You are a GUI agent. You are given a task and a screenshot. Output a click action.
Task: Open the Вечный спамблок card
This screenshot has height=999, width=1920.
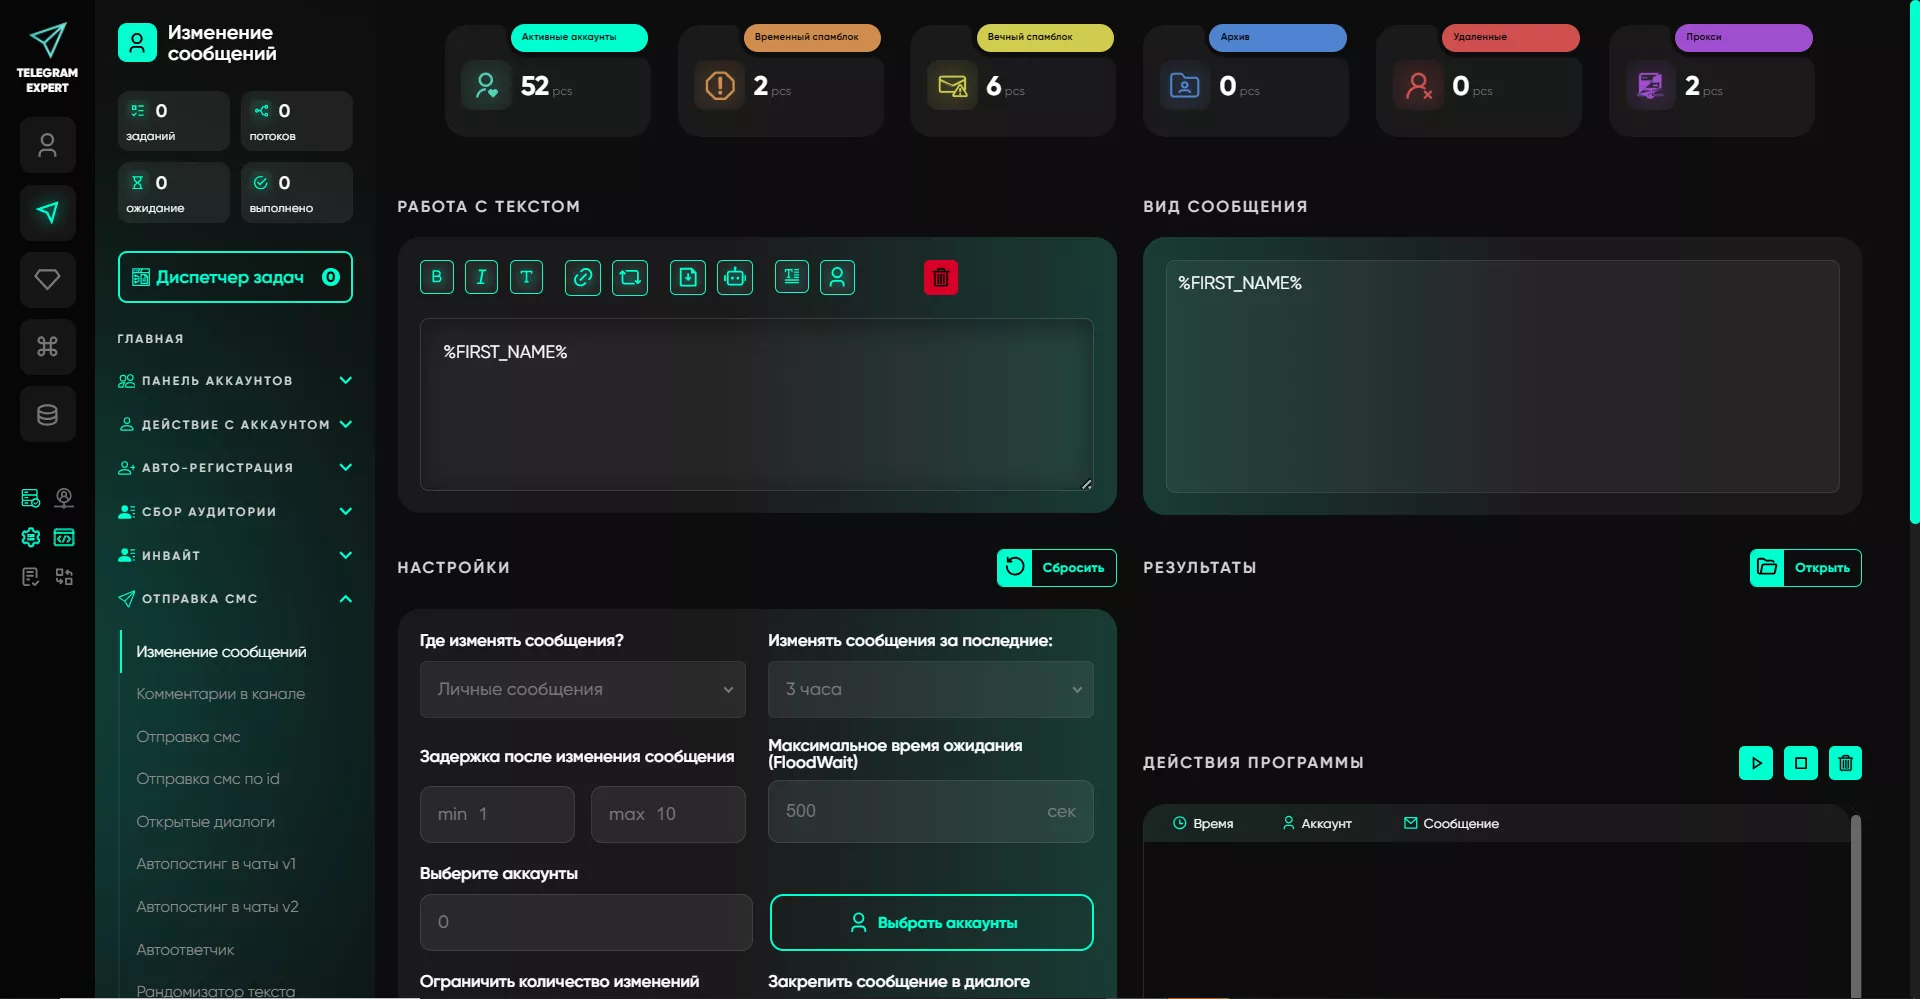click(x=1013, y=81)
